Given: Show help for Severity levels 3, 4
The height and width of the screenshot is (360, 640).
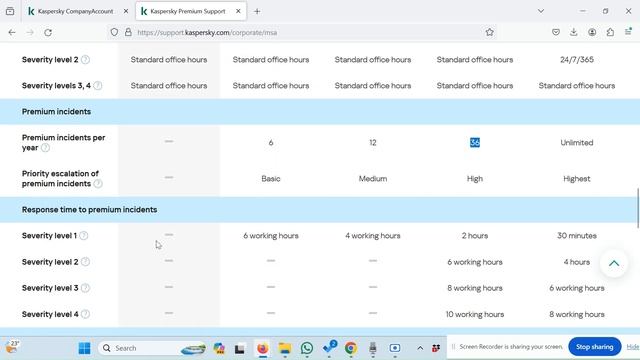Looking at the screenshot, I should click(x=98, y=86).
